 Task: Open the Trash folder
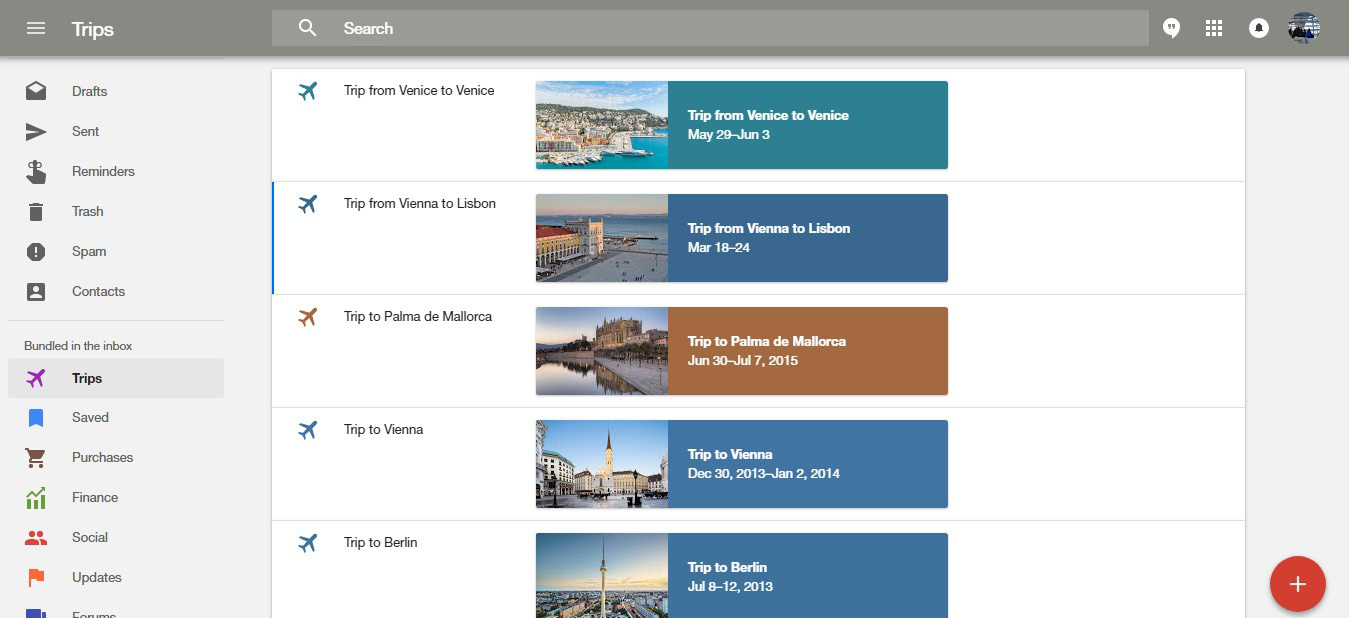(x=87, y=211)
